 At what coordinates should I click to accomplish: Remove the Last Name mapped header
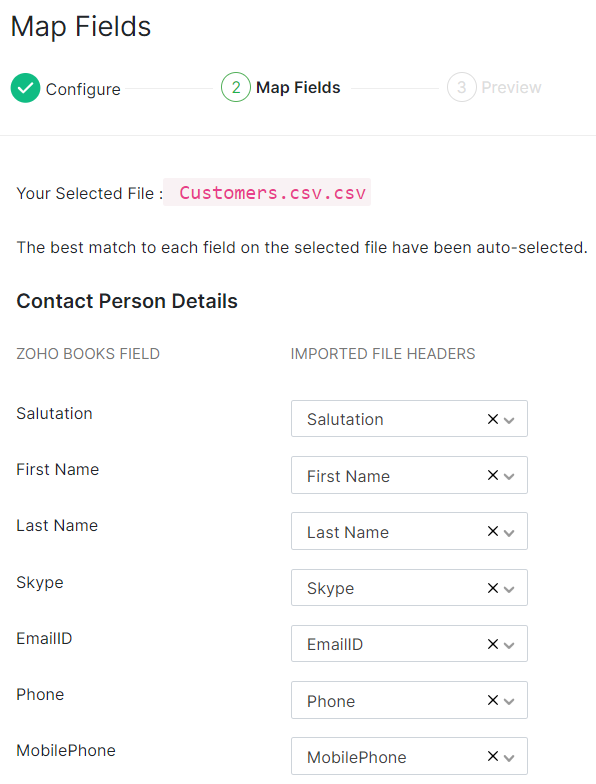(492, 531)
